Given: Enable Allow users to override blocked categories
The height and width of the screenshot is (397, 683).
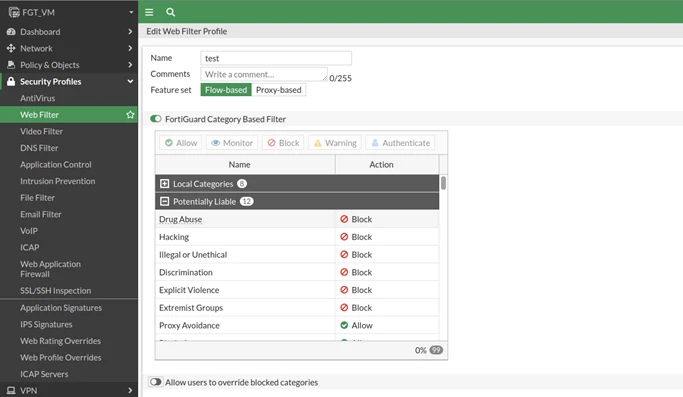Looking at the screenshot, I should (156, 382).
